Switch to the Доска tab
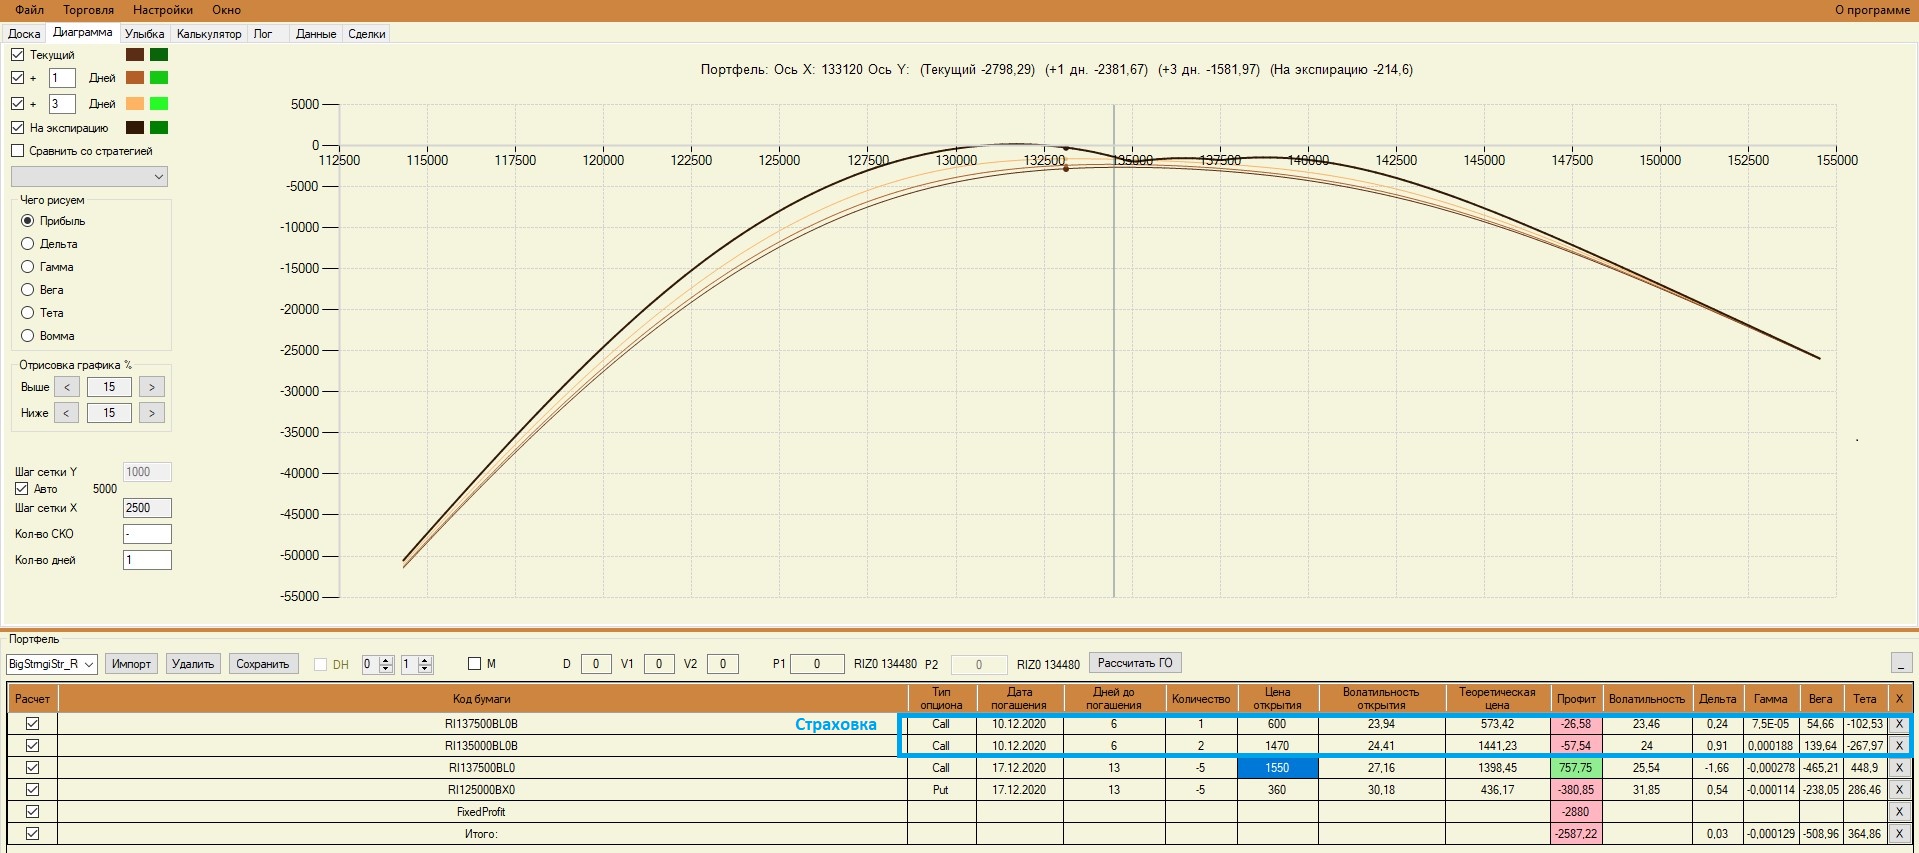This screenshot has height=853, width=1919. 25,34
